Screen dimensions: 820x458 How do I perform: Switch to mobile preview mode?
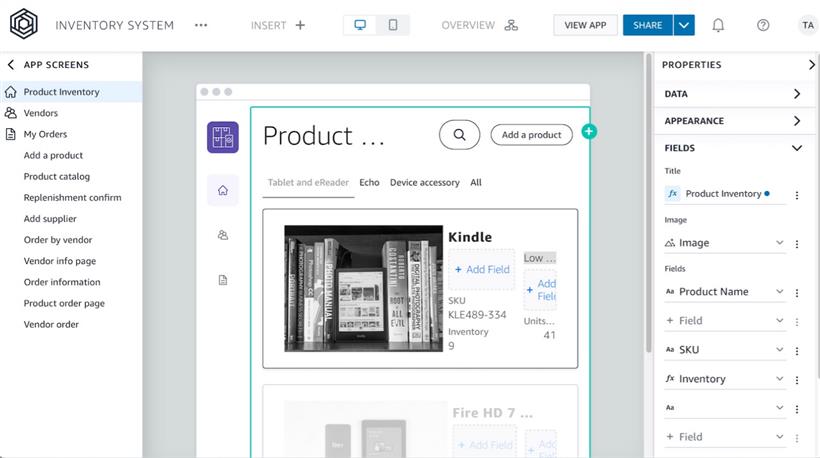click(x=393, y=25)
